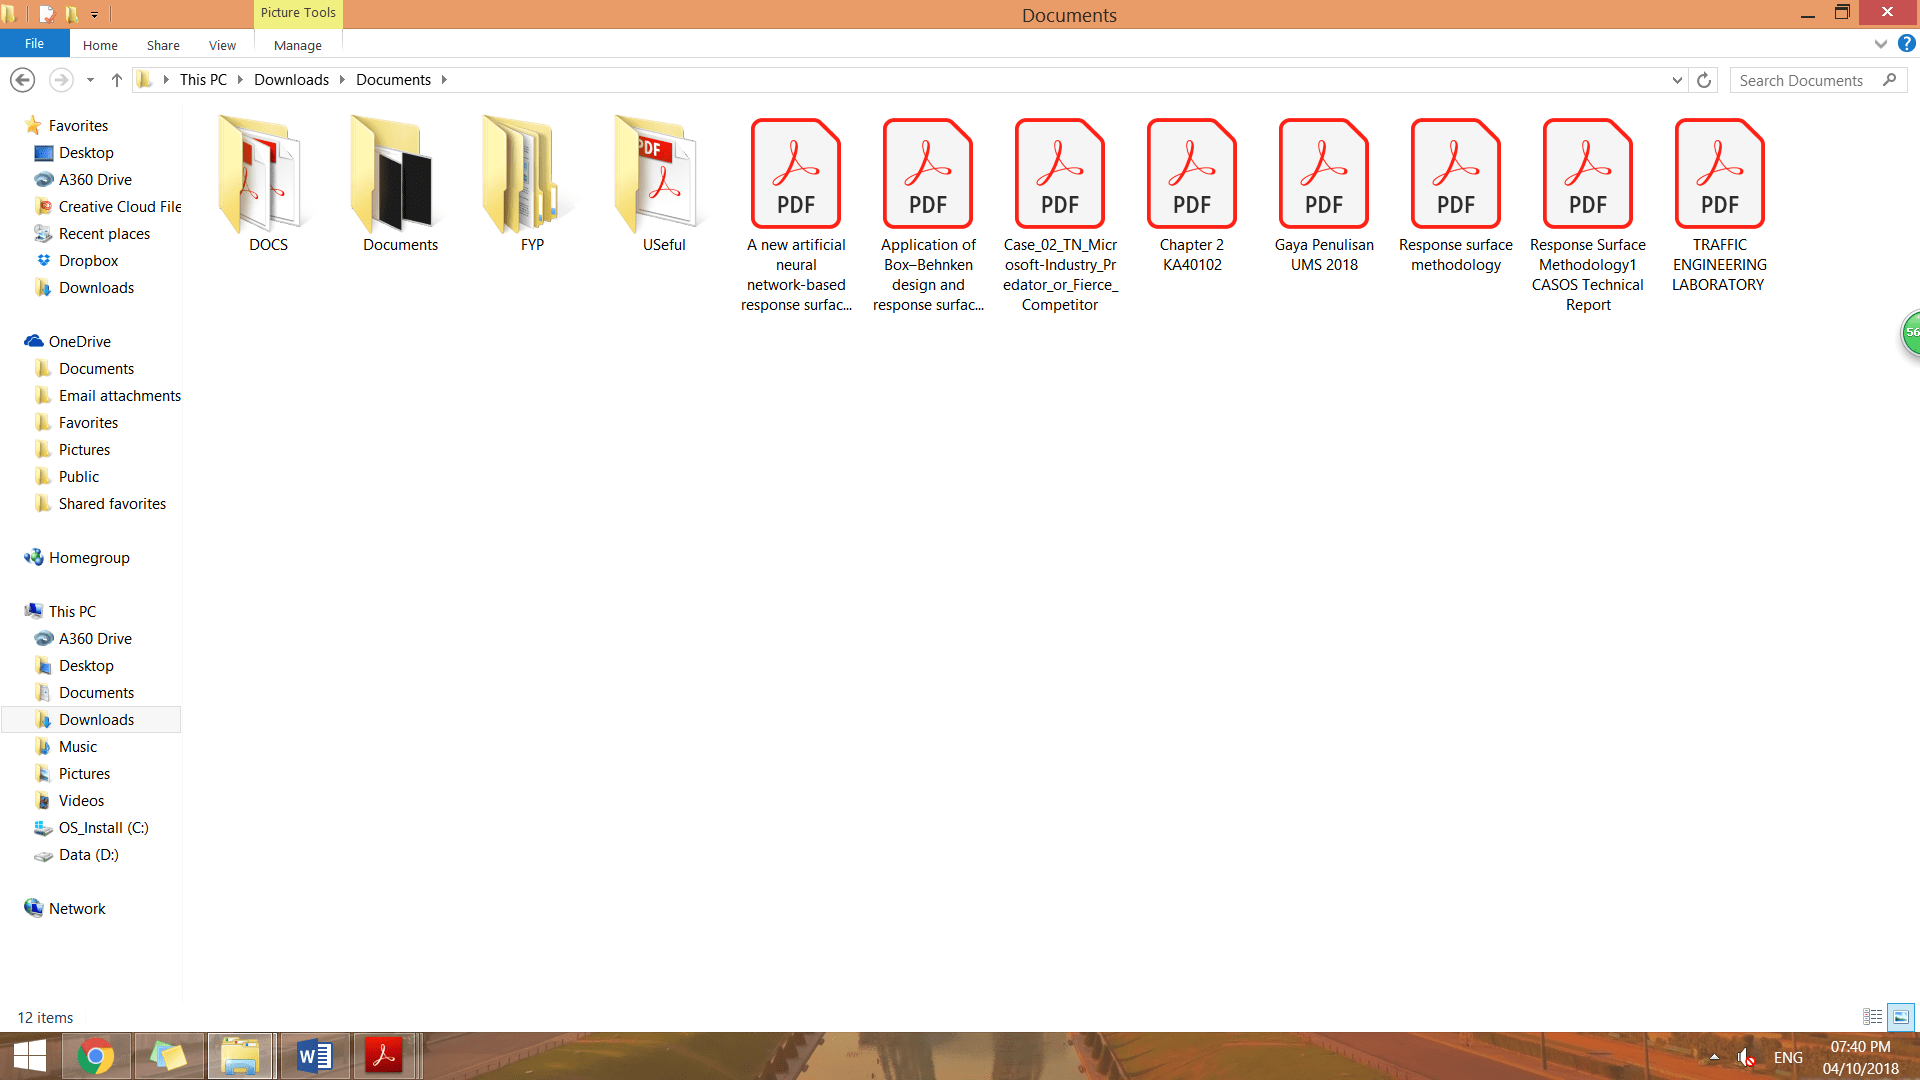
Task: Navigate up one level using the up arrow
Action: (x=116, y=79)
